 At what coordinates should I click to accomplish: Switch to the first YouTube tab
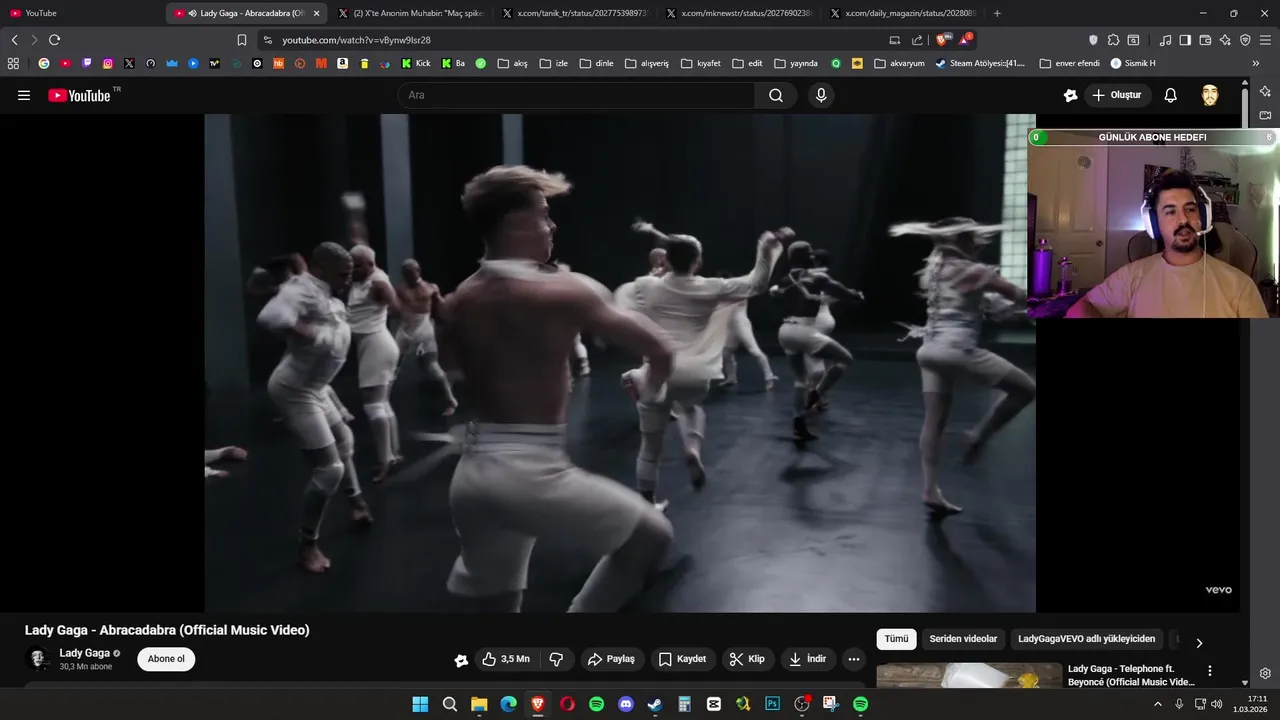[82, 13]
